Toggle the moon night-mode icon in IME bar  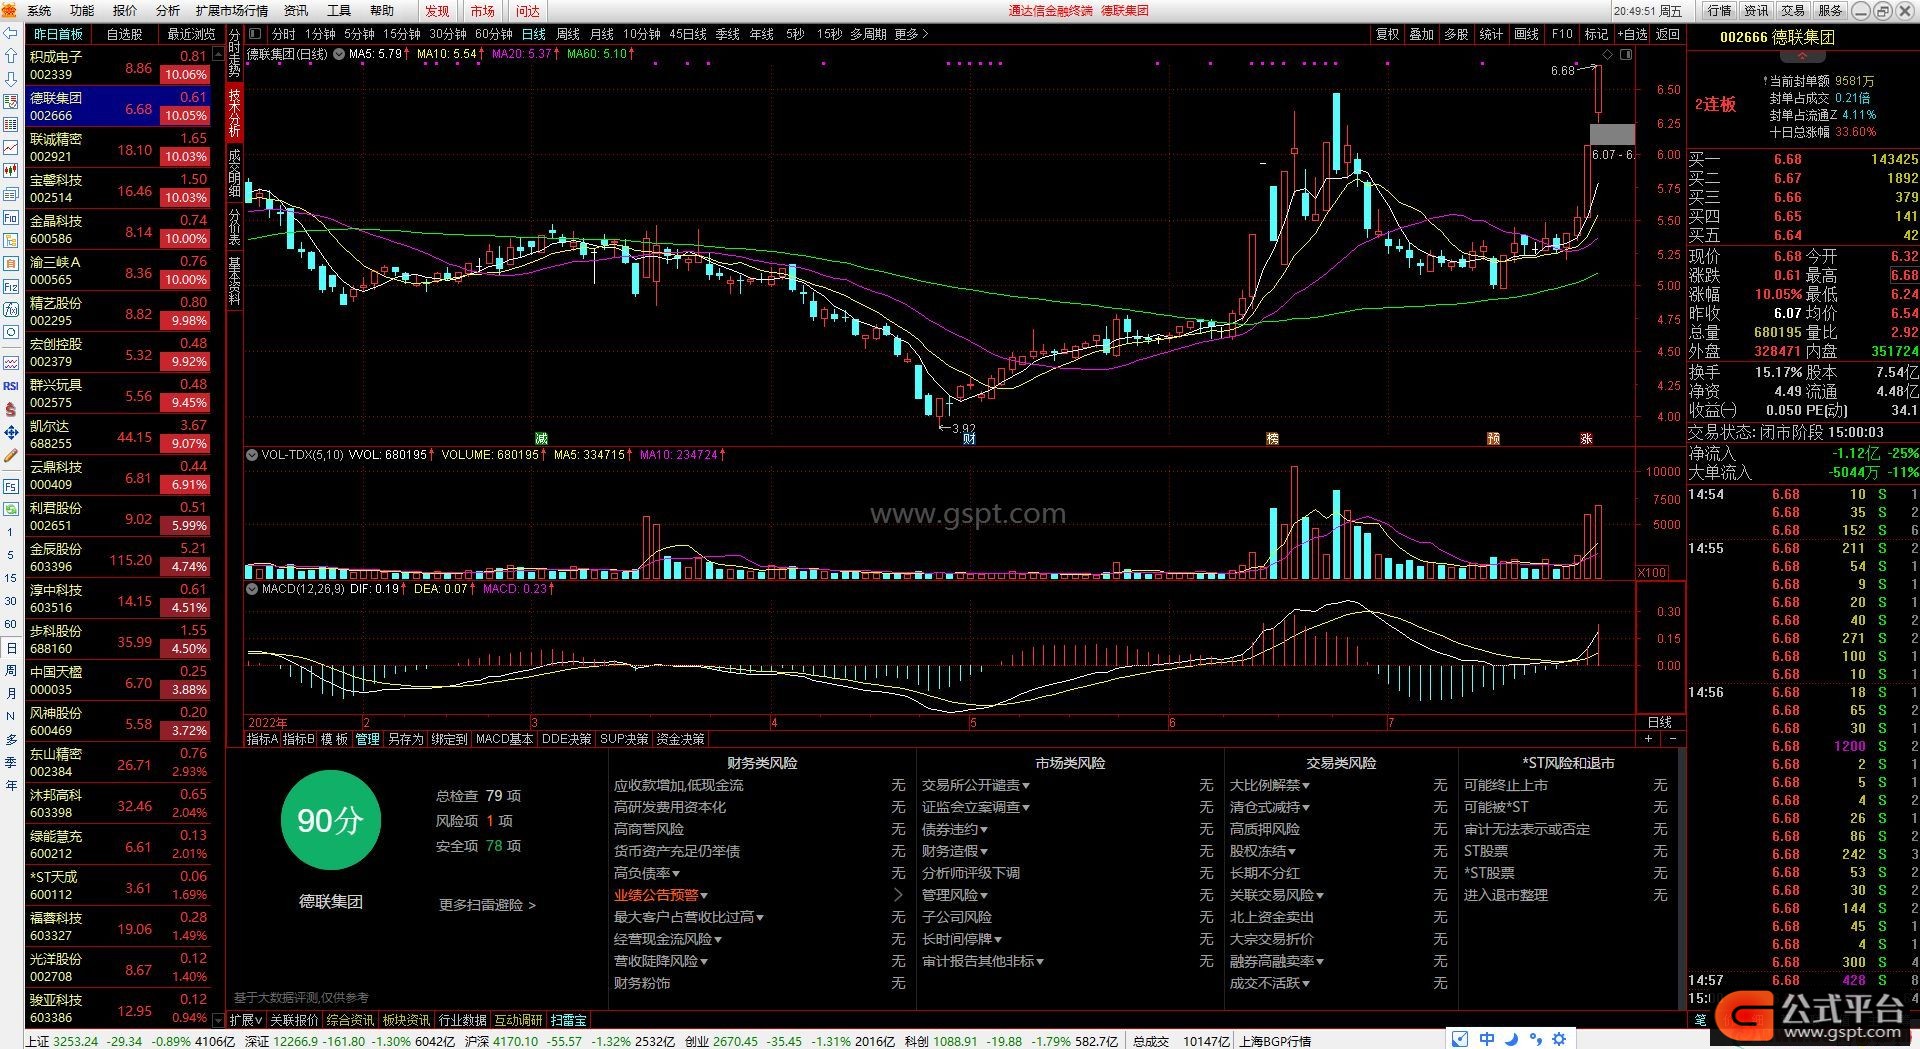1511,1039
